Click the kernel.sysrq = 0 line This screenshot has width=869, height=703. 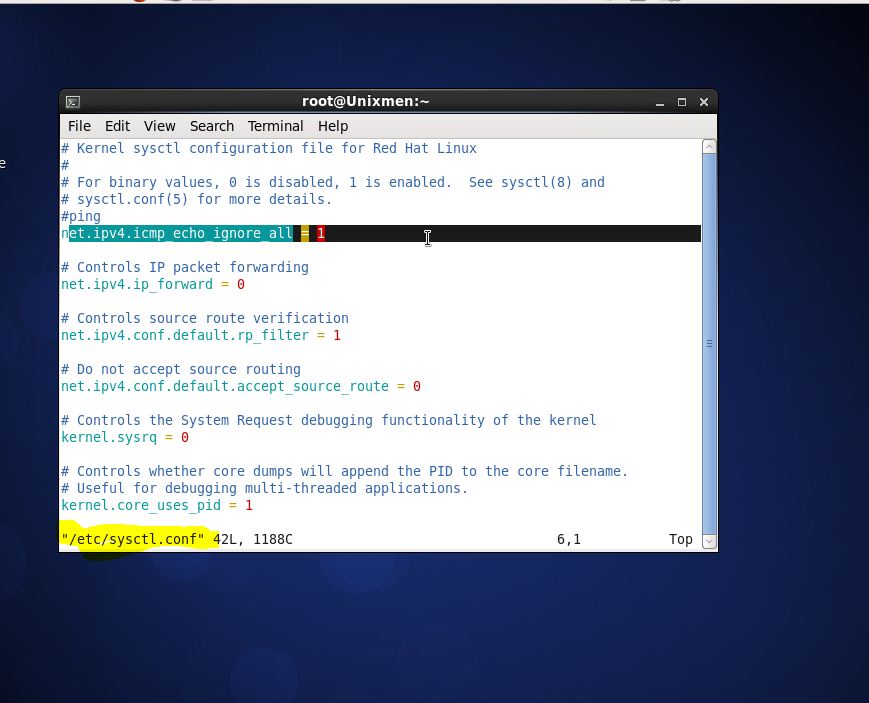coord(125,437)
